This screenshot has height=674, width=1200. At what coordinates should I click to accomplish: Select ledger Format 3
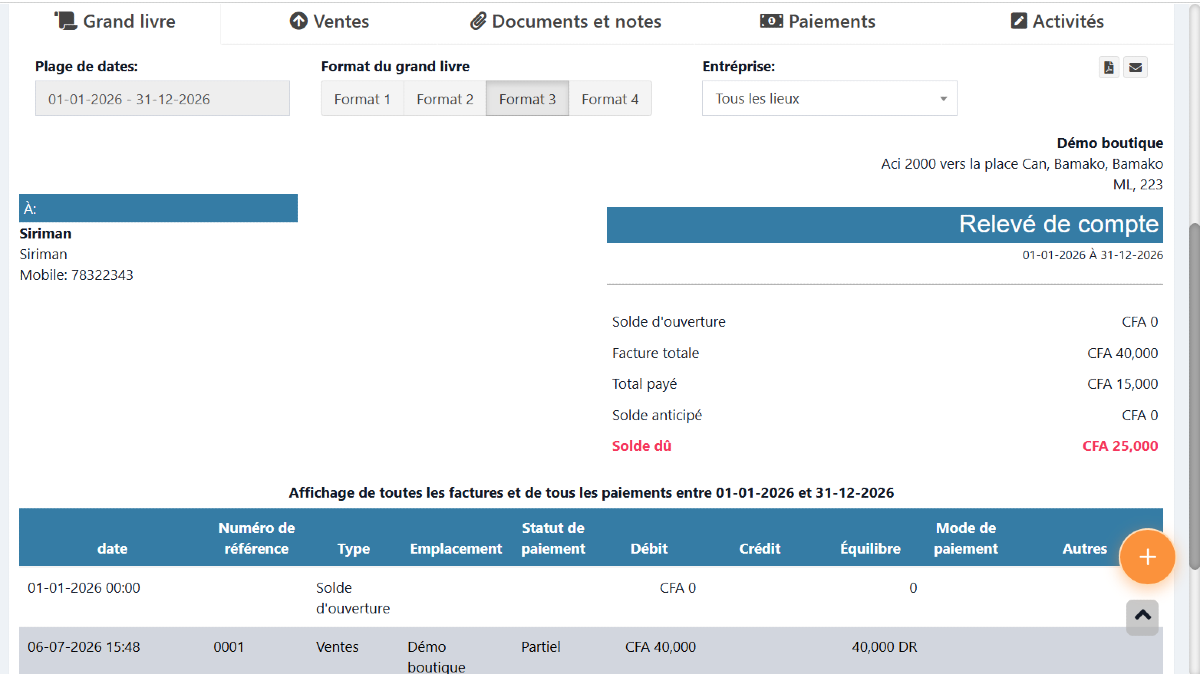click(527, 99)
